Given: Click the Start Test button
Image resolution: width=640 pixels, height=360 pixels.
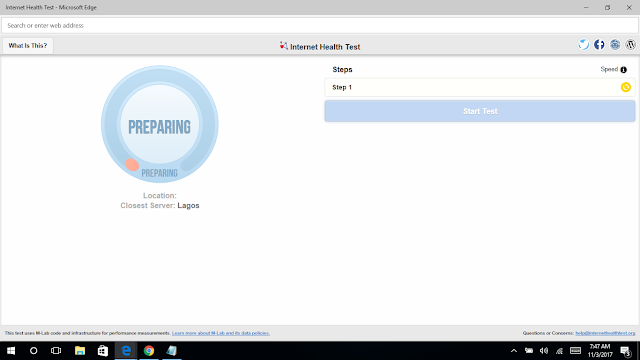Looking at the screenshot, I should [x=480, y=111].
